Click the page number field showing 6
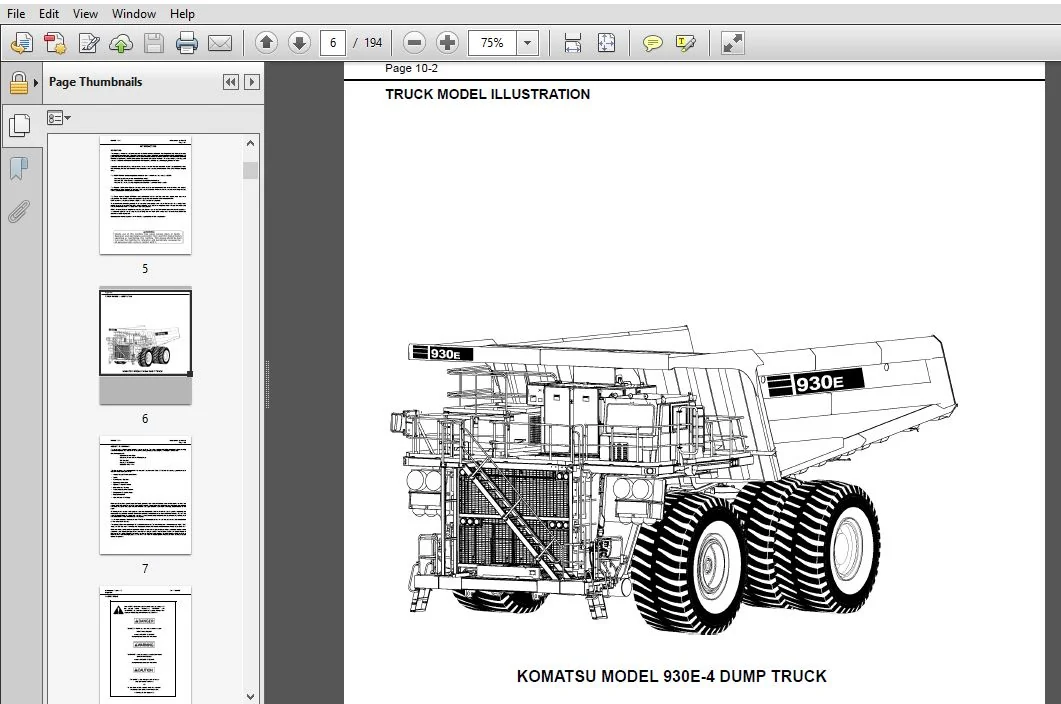This screenshot has width=1061, height=704. pos(333,43)
